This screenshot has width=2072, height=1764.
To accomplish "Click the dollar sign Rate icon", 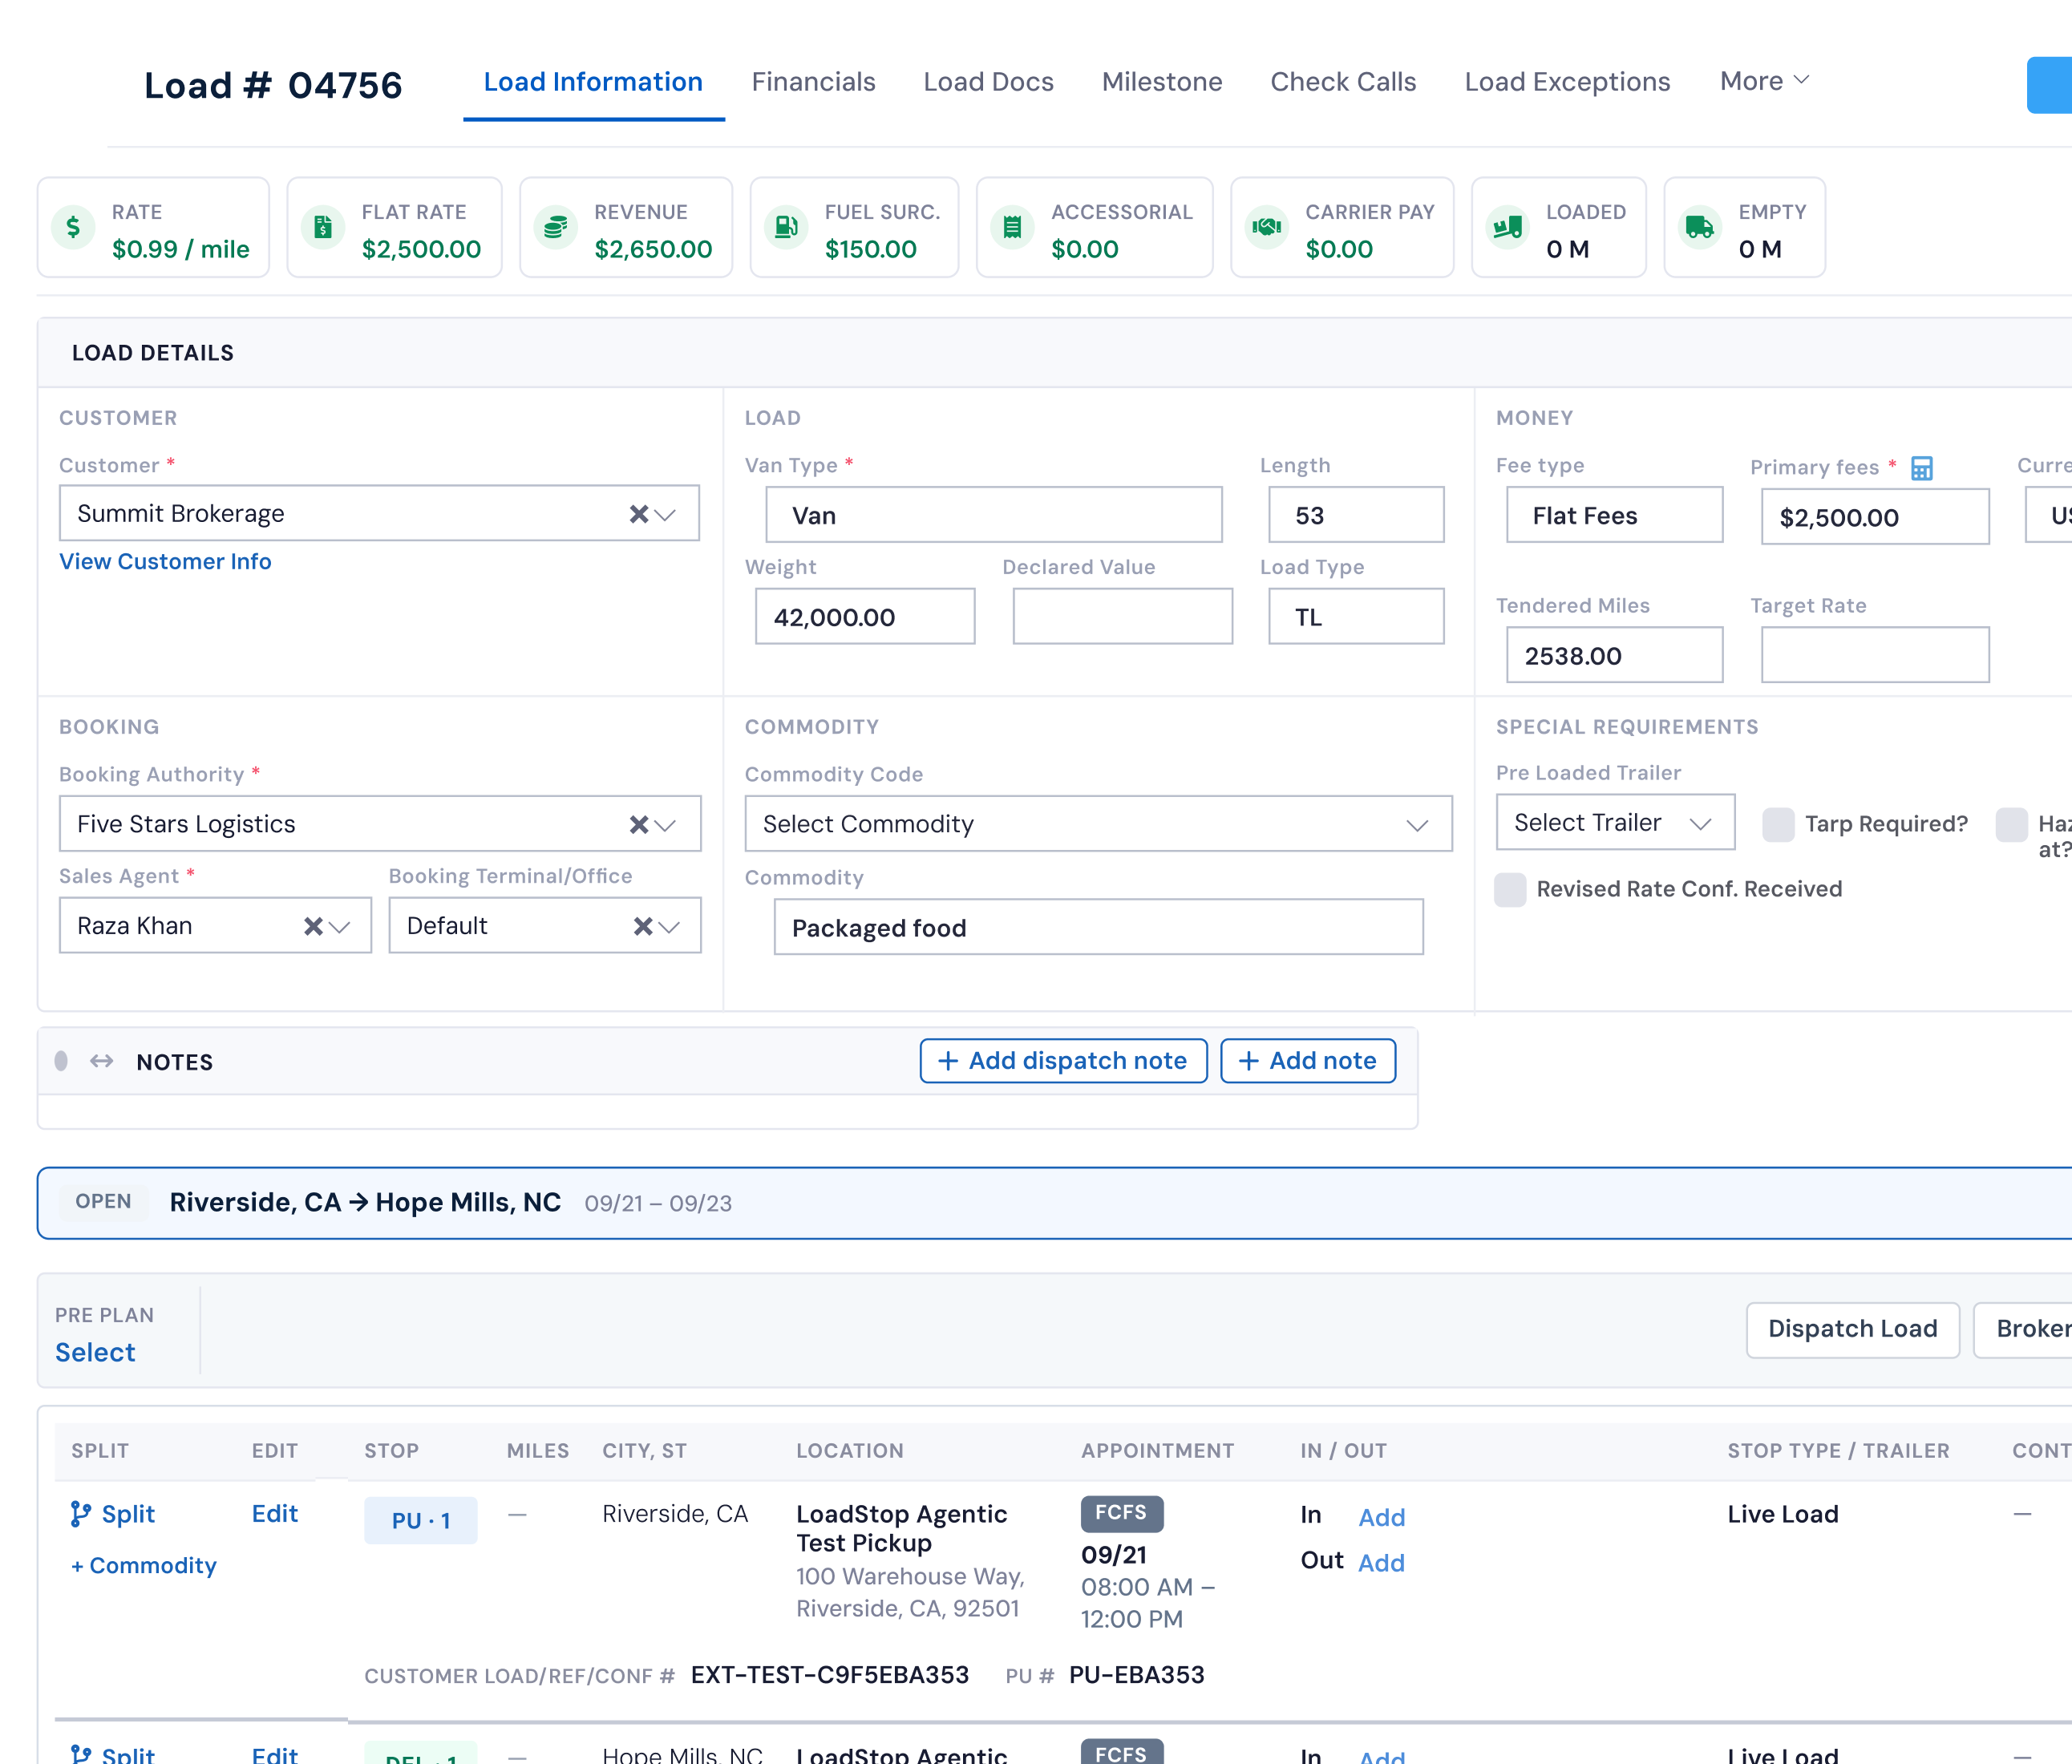I will [x=73, y=228].
